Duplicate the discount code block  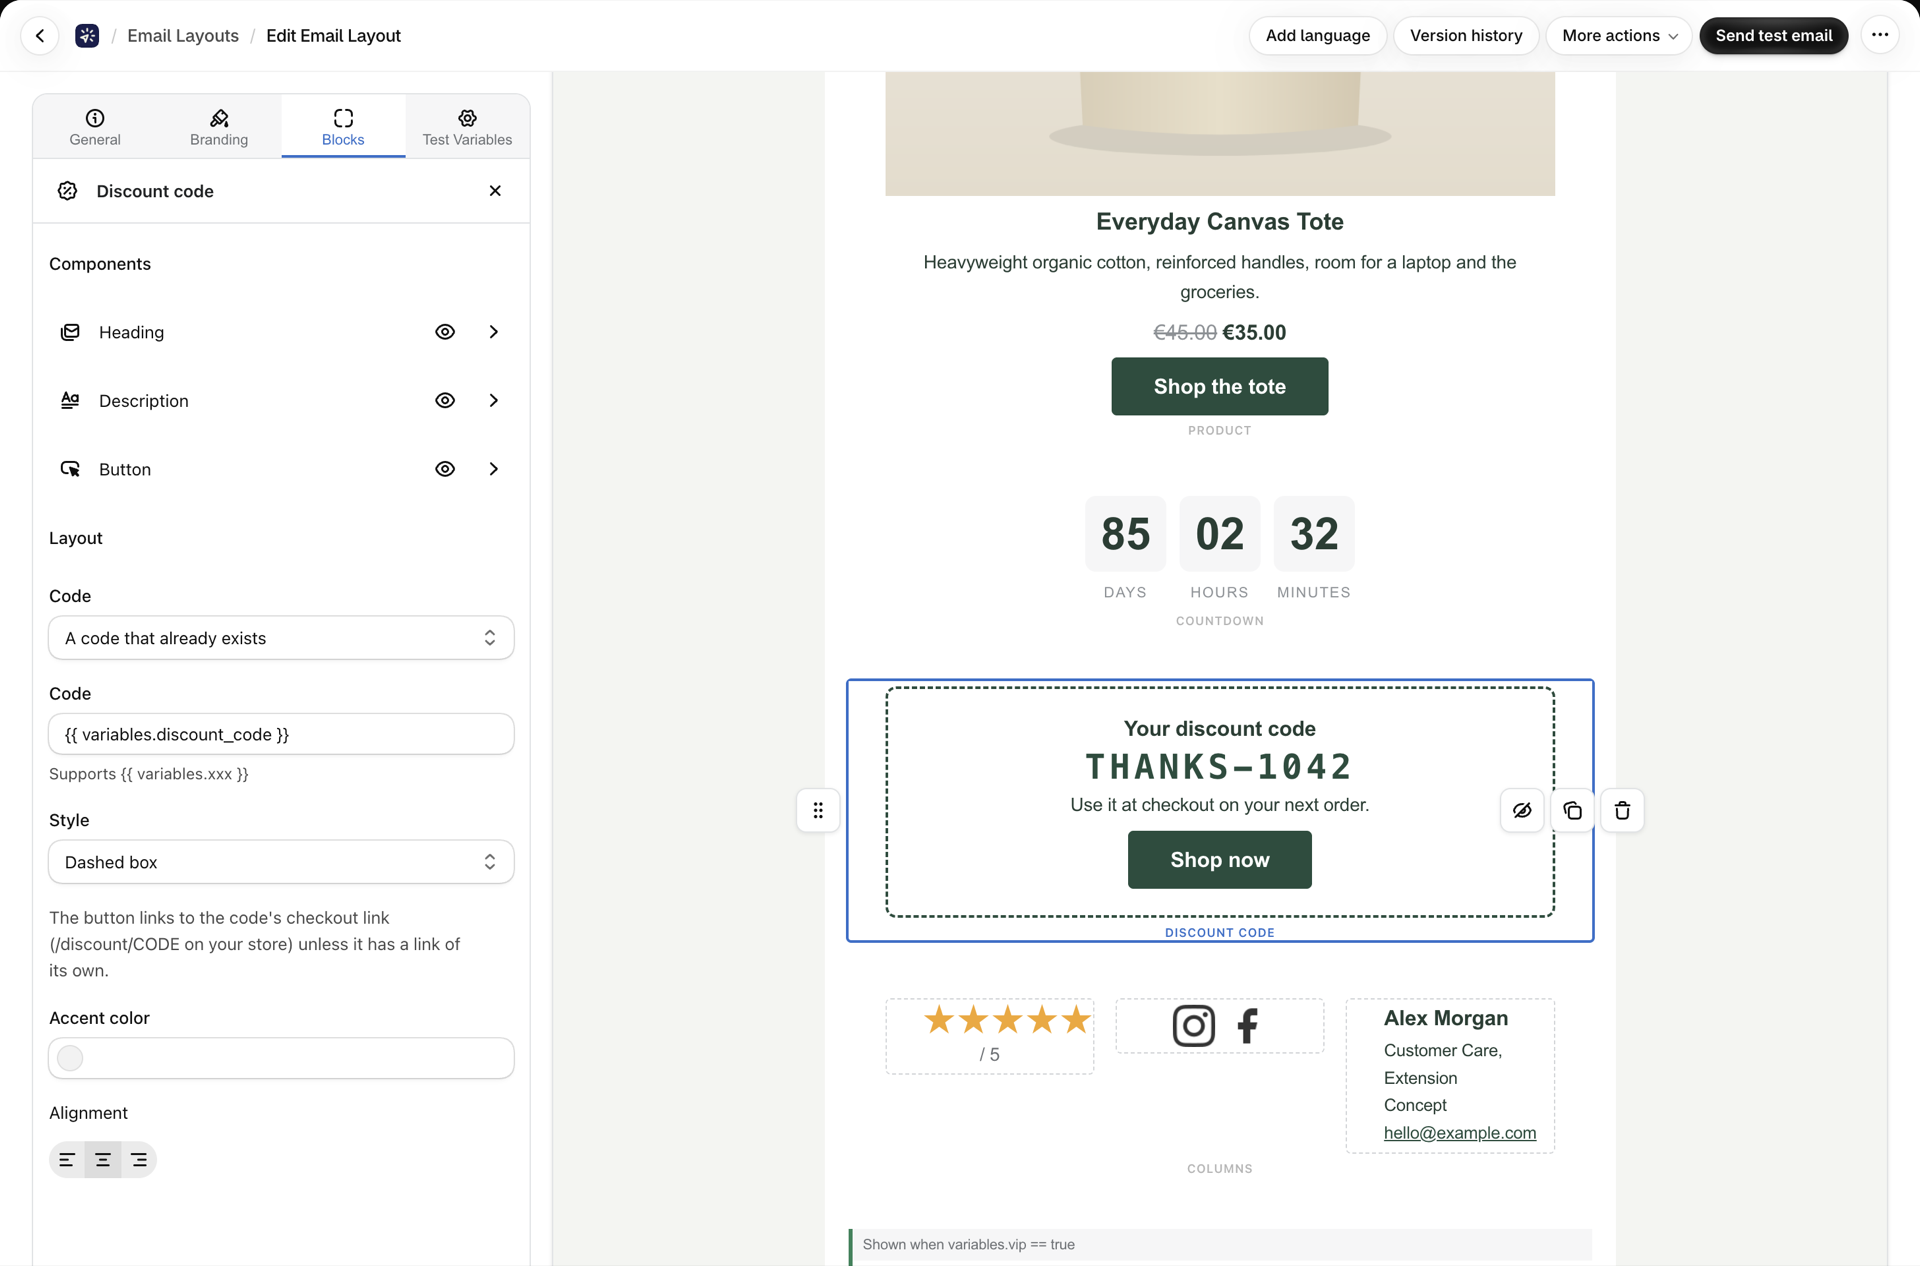coord(1572,810)
